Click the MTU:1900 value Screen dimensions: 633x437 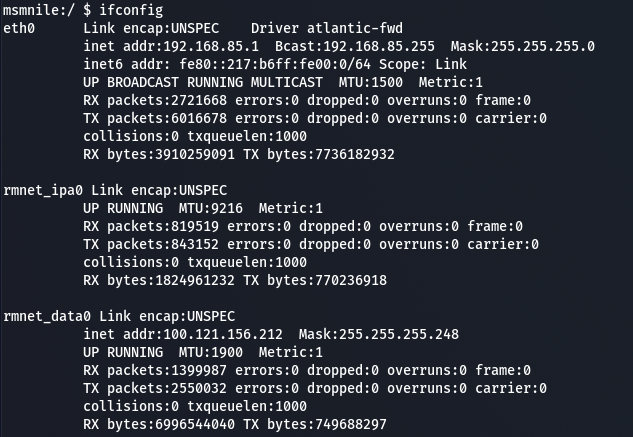tap(211, 352)
